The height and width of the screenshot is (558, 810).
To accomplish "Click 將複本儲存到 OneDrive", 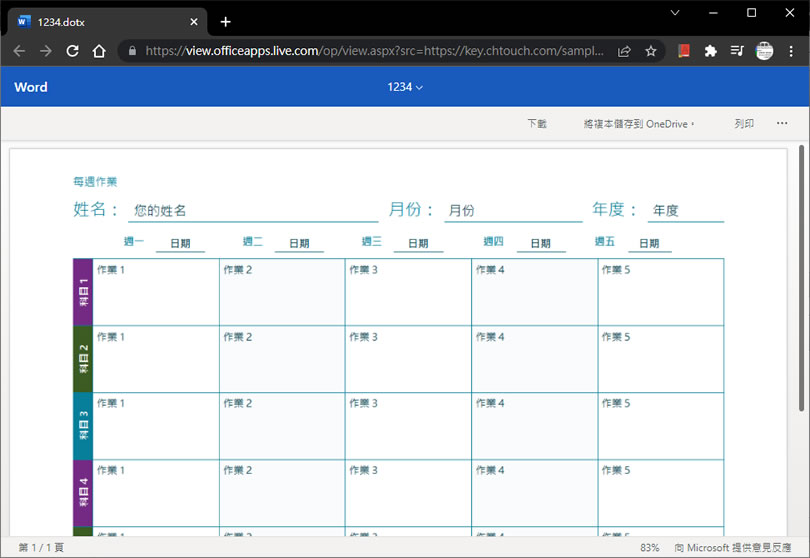I will [x=638, y=124].
